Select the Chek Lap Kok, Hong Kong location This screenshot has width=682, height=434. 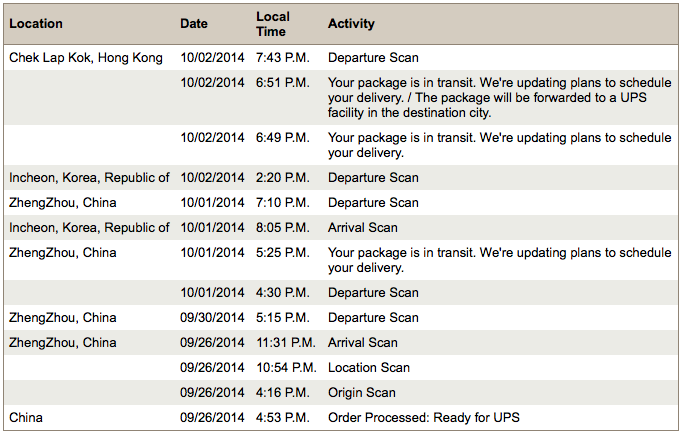(86, 58)
